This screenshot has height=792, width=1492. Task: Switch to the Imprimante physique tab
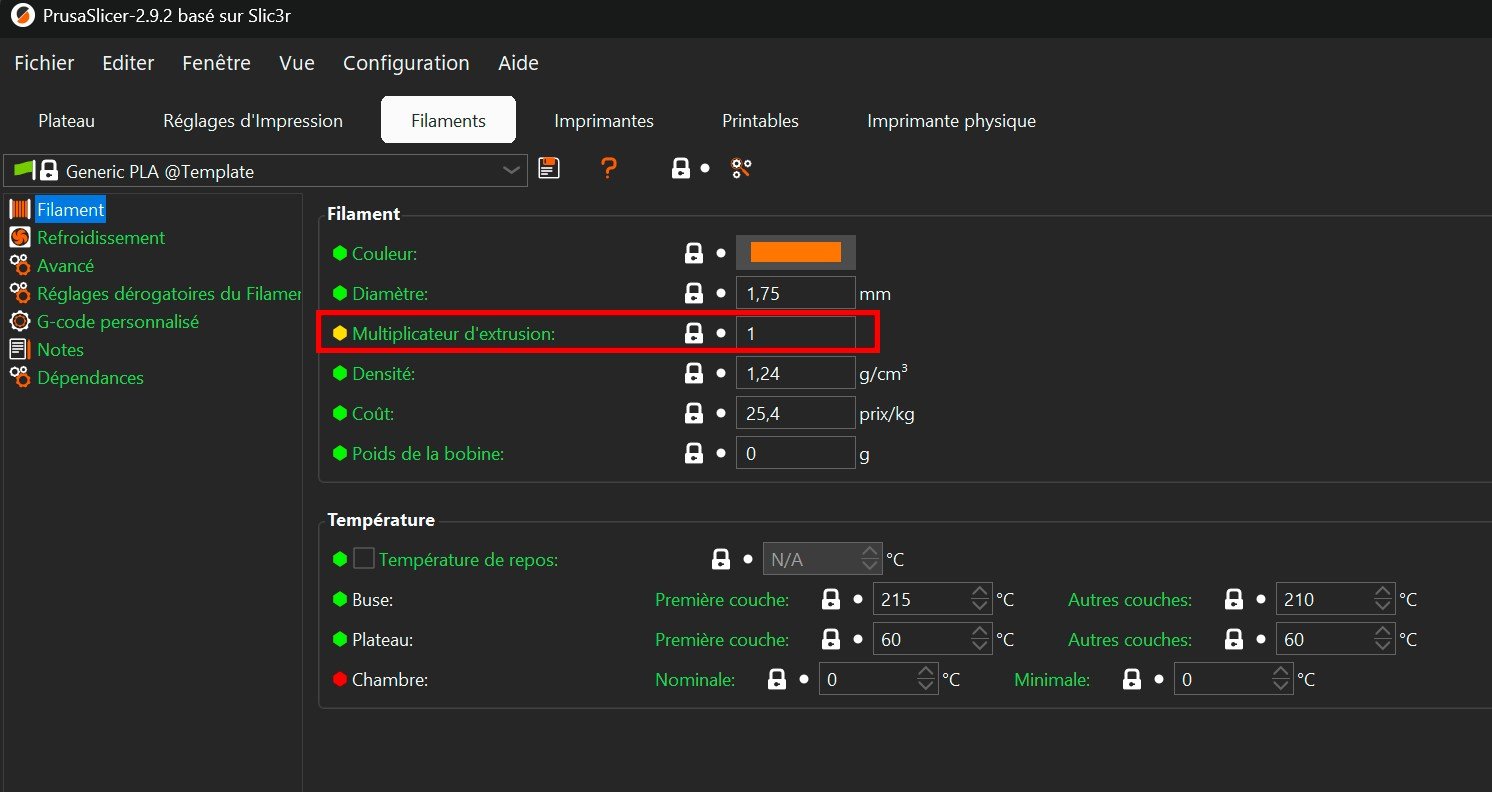click(x=951, y=121)
